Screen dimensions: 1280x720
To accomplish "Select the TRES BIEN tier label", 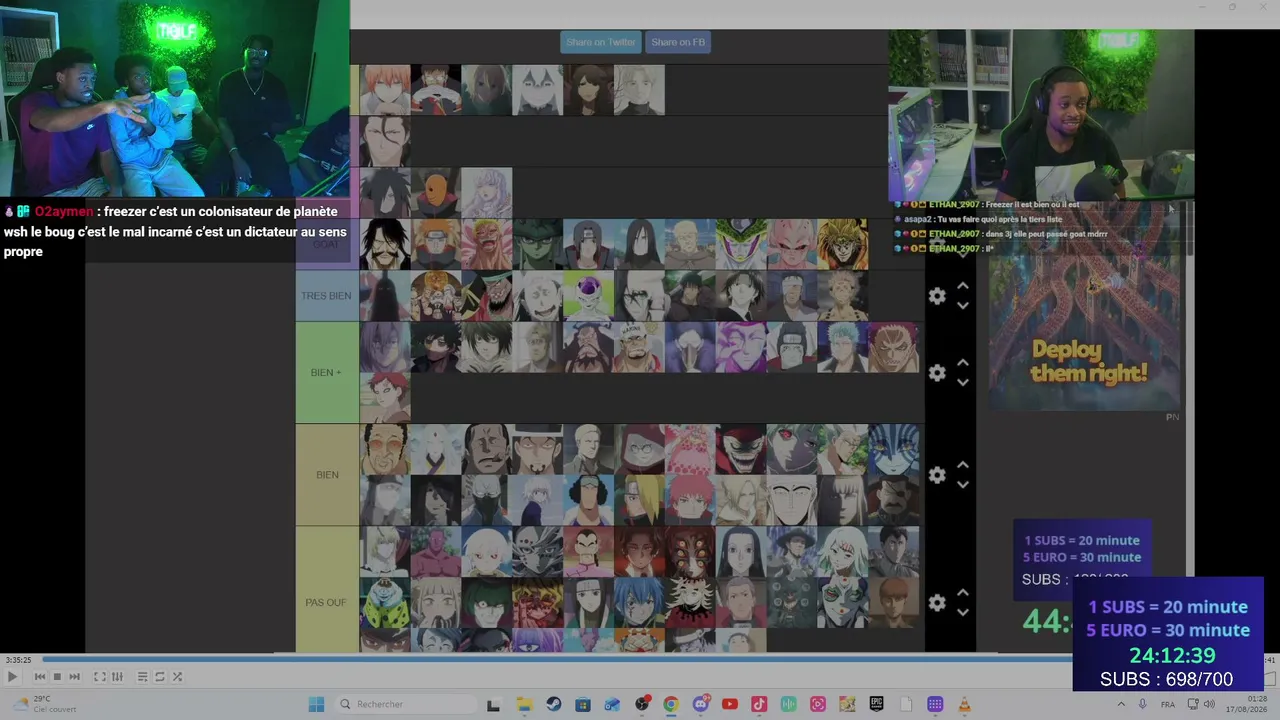I will coord(327,296).
